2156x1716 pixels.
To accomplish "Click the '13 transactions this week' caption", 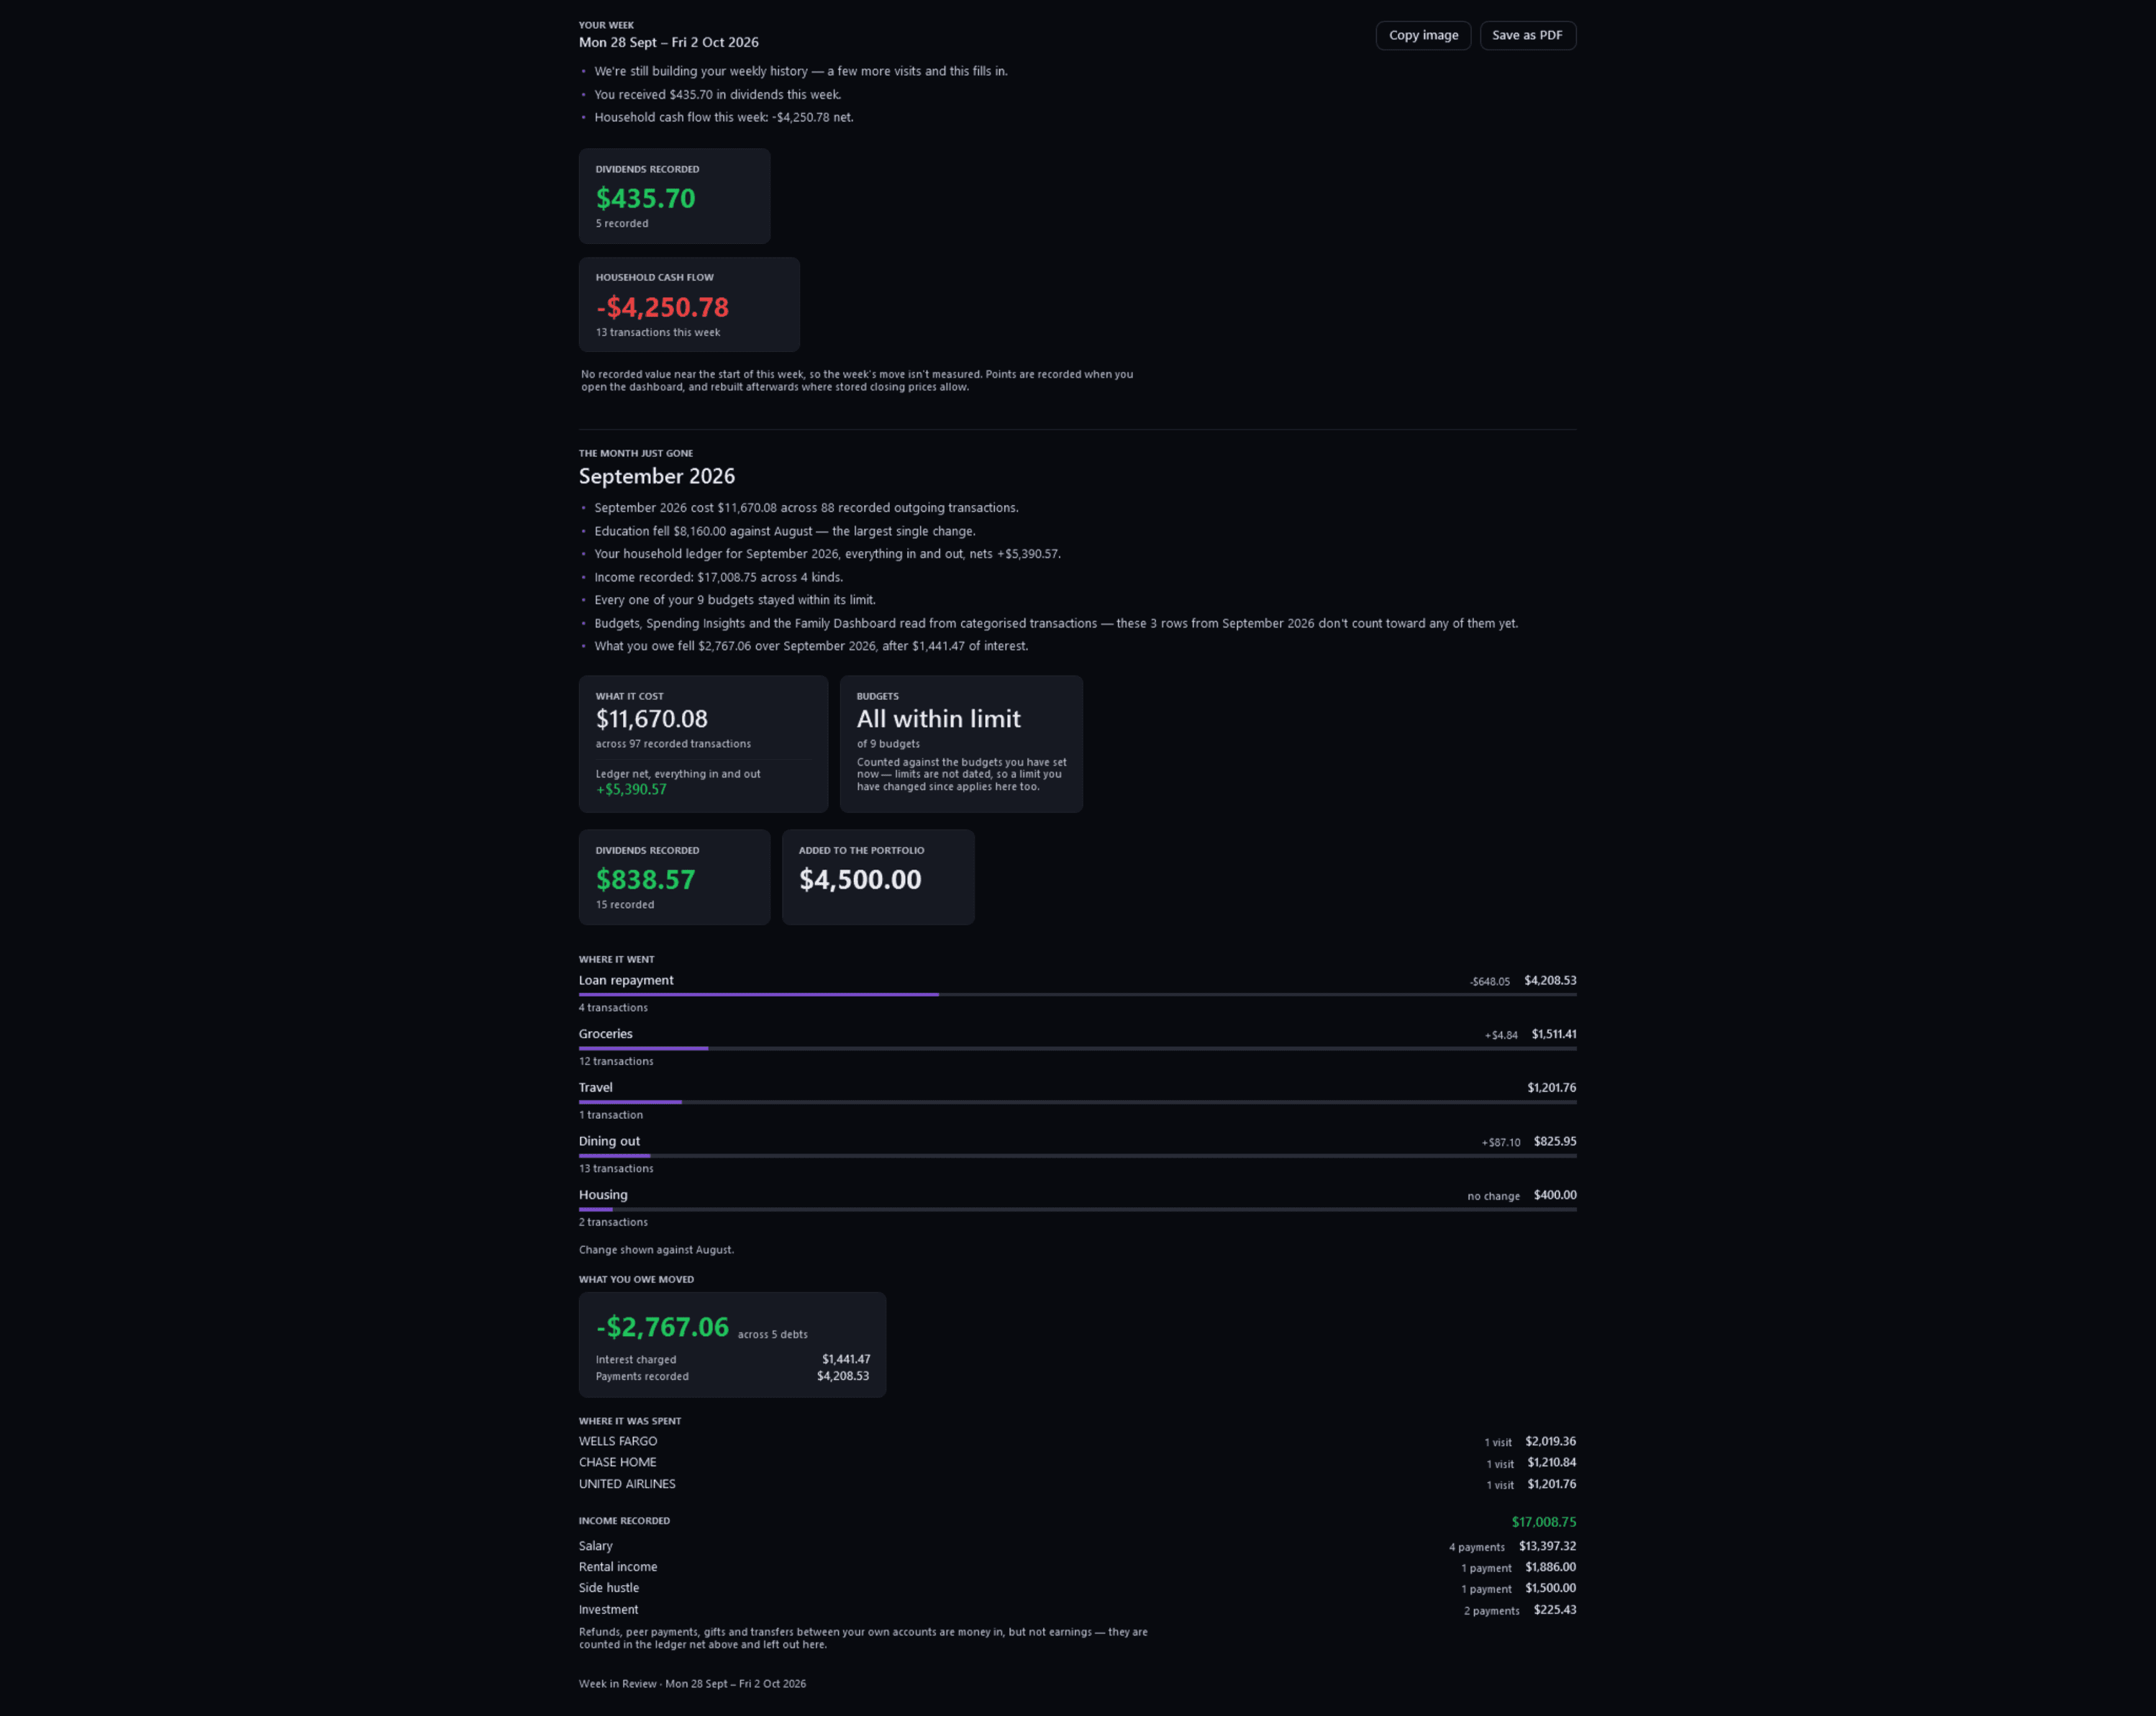I will point(658,332).
